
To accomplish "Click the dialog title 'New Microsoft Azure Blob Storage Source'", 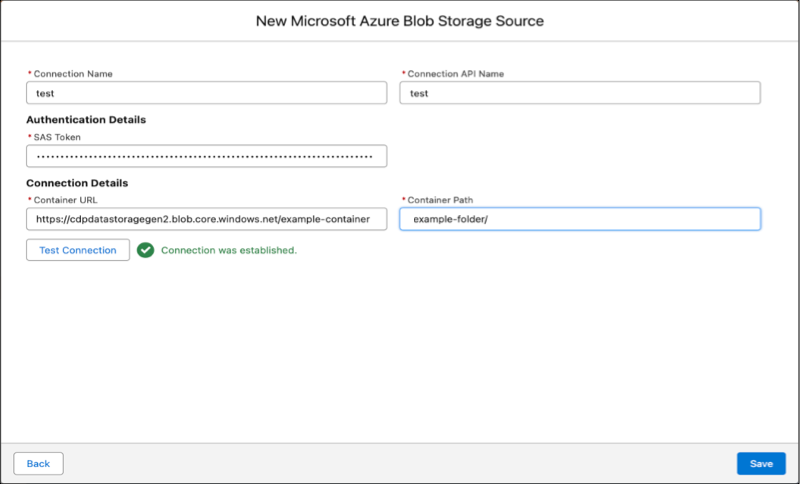I will pyautogui.click(x=400, y=21).
